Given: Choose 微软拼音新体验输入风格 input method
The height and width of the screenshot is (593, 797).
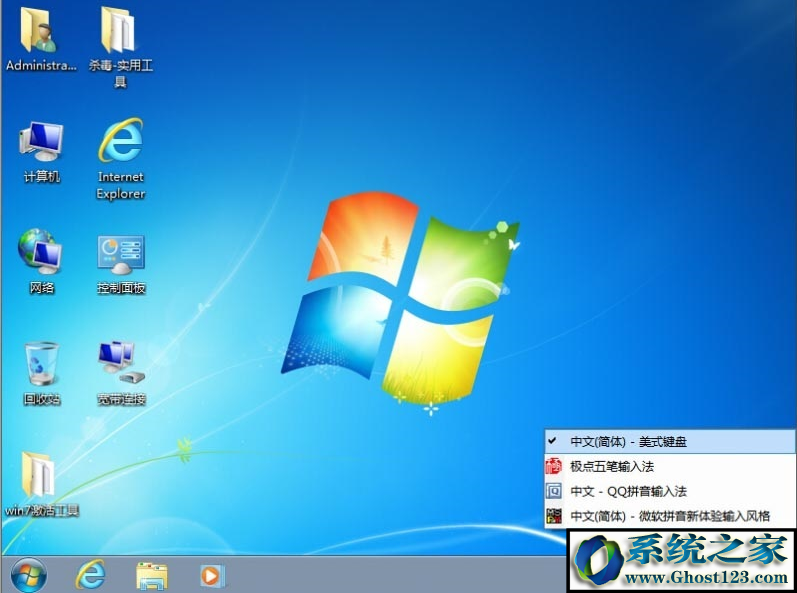Looking at the screenshot, I should point(670,516).
